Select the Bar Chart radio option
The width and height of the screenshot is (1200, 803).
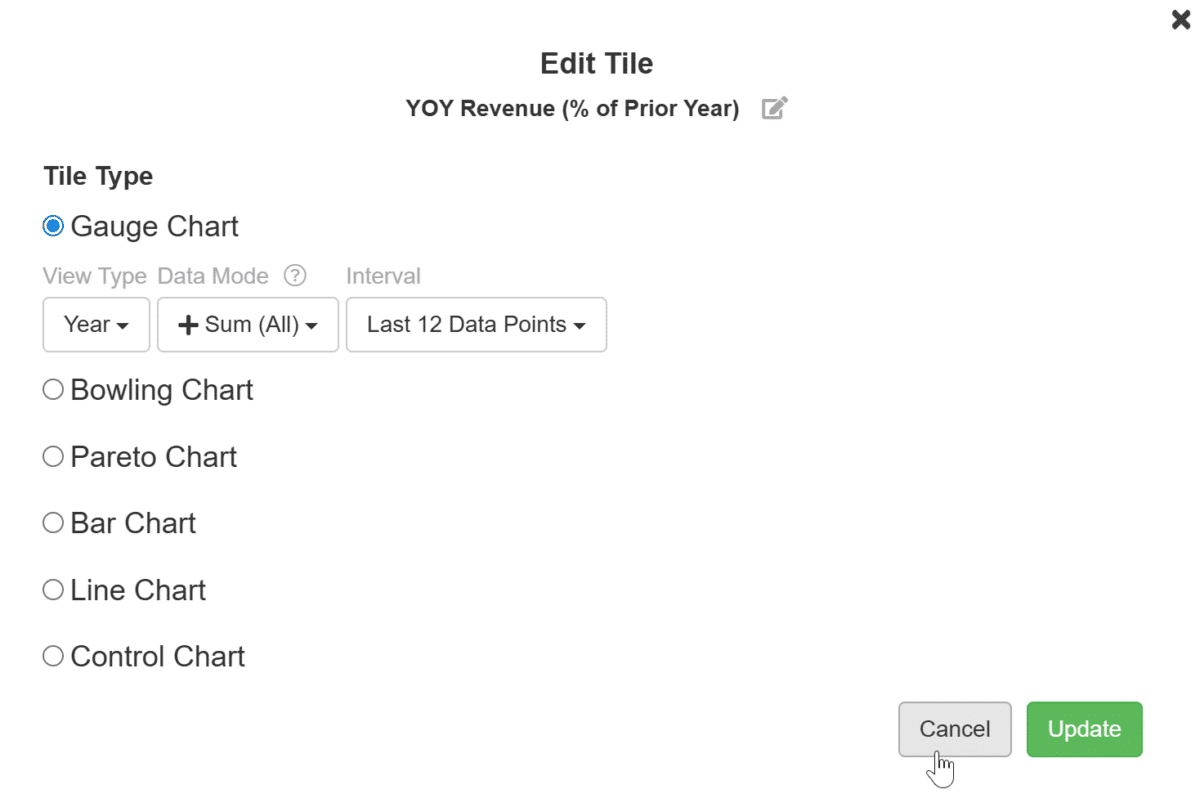[x=53, y=523]
